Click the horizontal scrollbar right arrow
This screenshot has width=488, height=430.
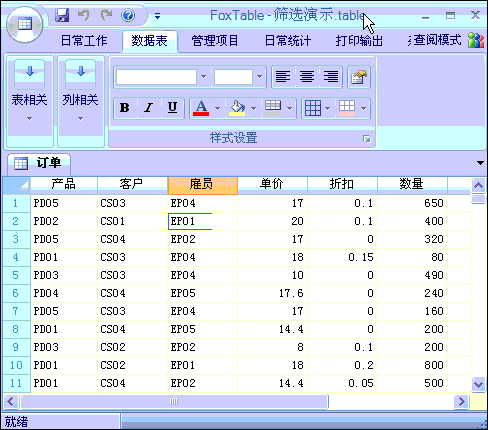[461, 401]
